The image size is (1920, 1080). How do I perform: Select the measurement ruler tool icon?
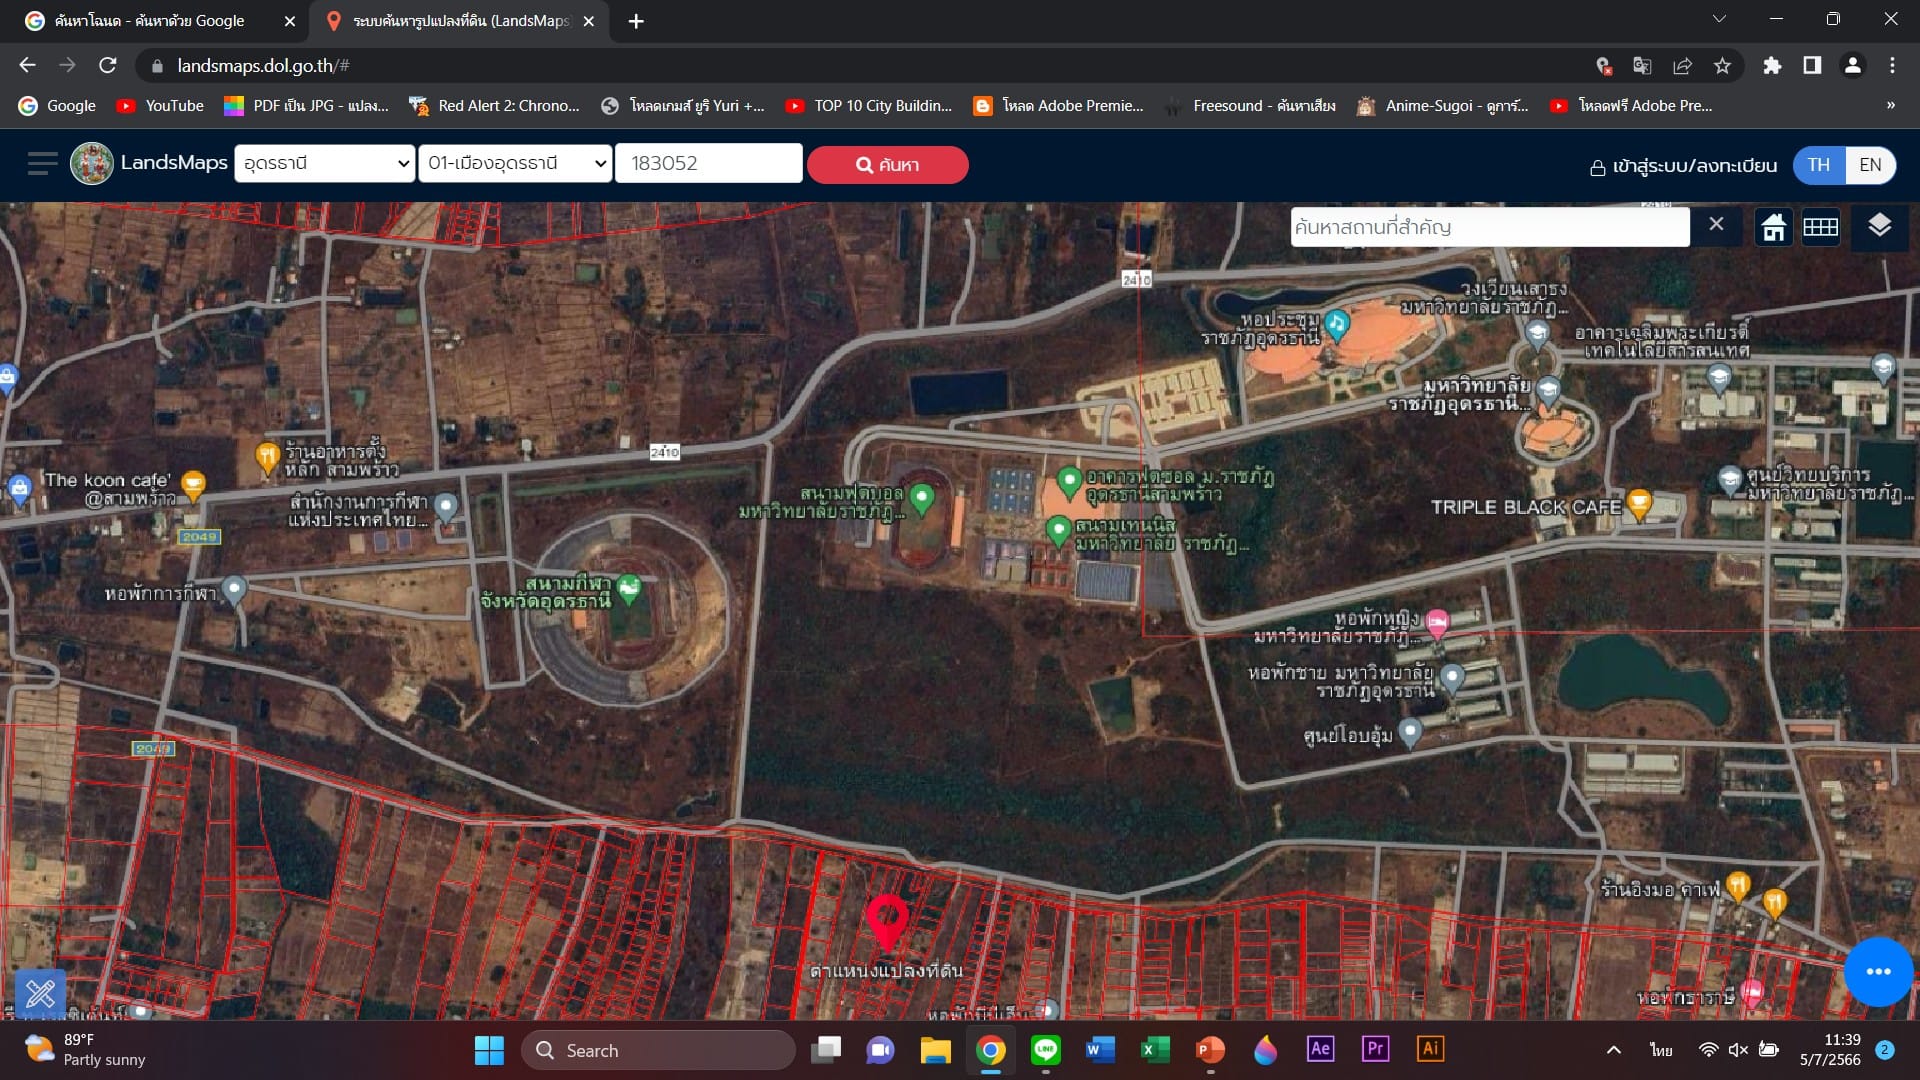41,993
